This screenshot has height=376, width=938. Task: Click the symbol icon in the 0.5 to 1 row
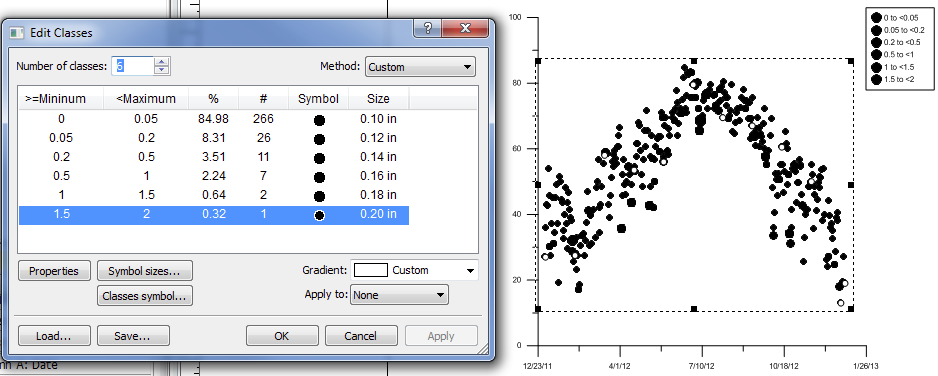(319, 178)
